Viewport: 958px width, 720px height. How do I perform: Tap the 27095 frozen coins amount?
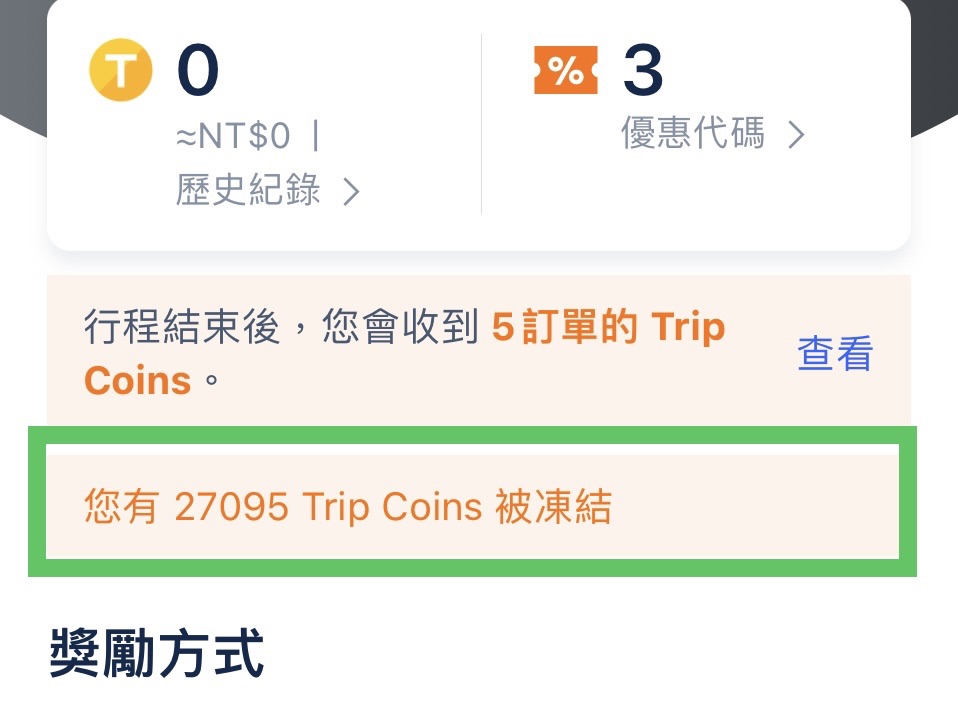point(231,508)
